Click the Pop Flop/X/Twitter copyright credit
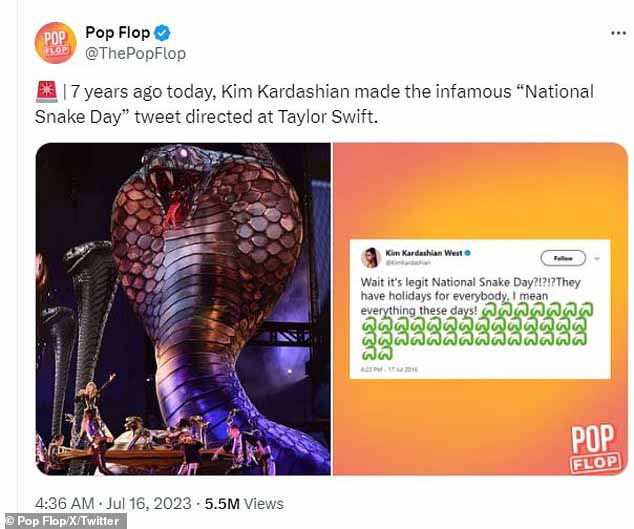 63,521
